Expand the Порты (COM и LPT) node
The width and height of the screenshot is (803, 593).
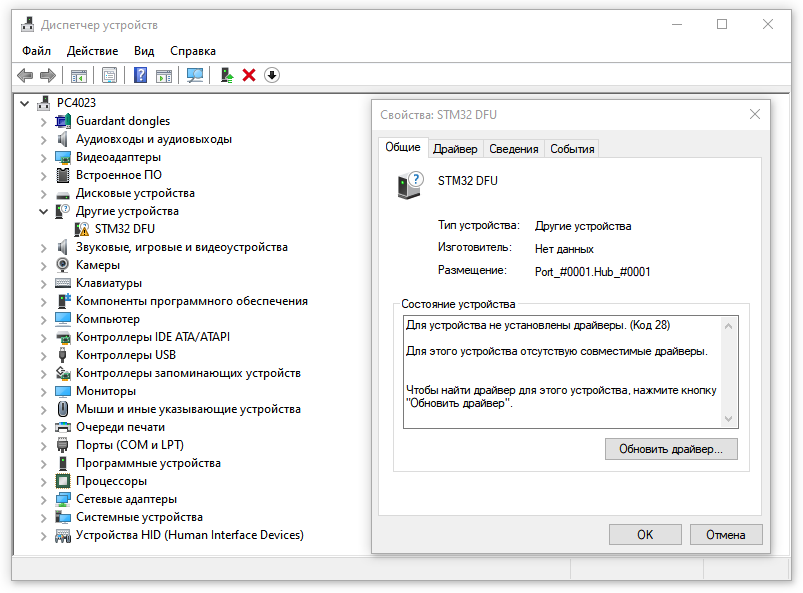click(43, 445)
